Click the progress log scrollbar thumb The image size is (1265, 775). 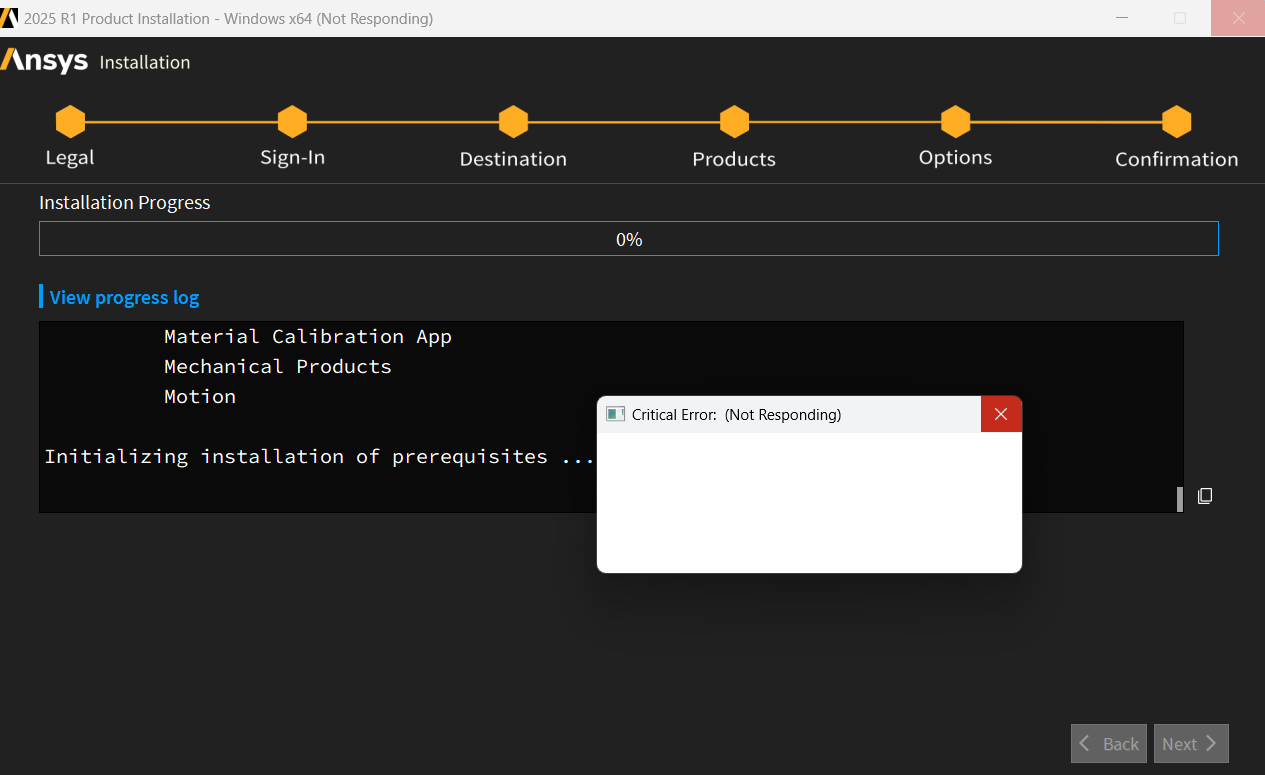1180,499
